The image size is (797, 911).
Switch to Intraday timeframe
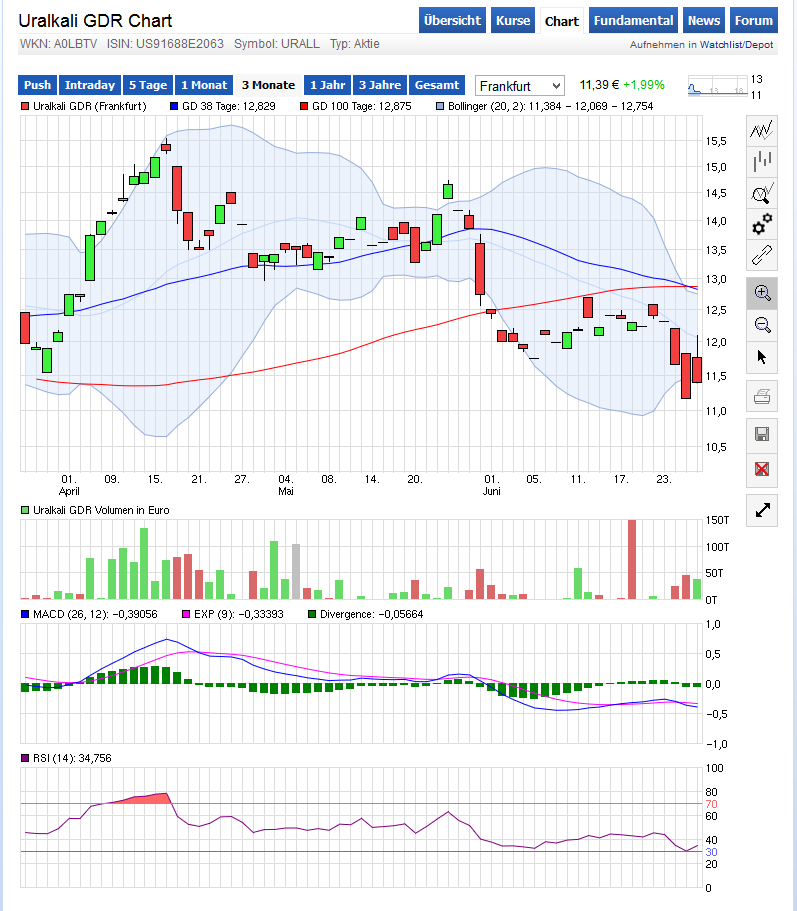coord(89,85)
